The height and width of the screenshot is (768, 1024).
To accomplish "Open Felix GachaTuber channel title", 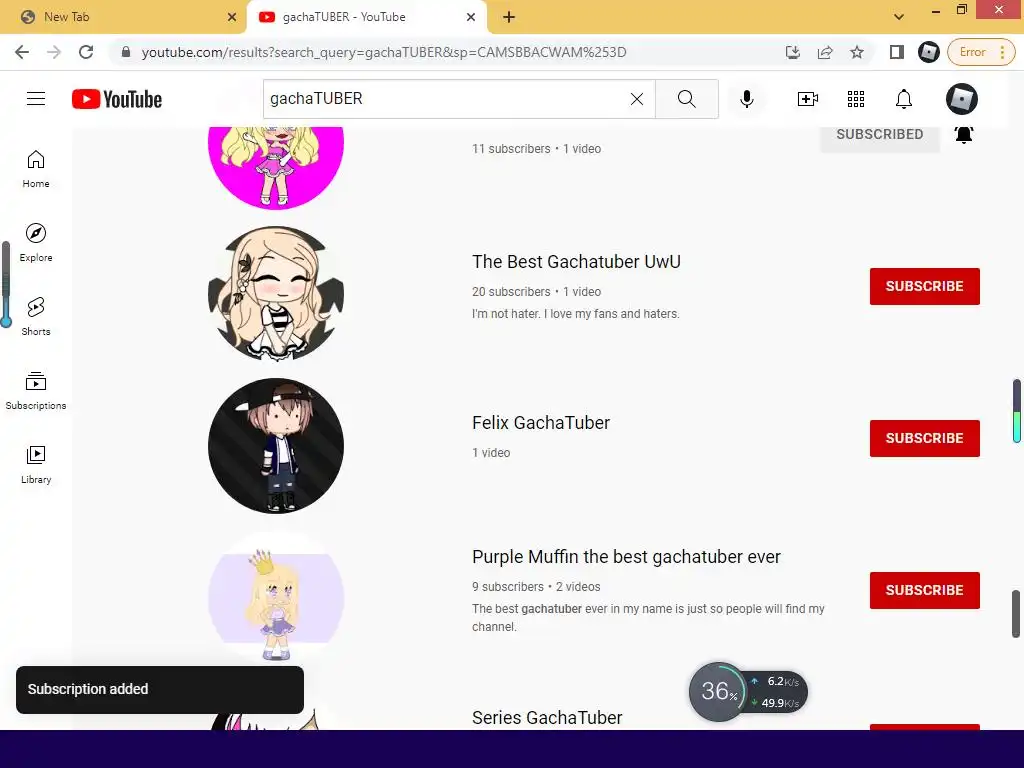I will [x=541, y=423].
